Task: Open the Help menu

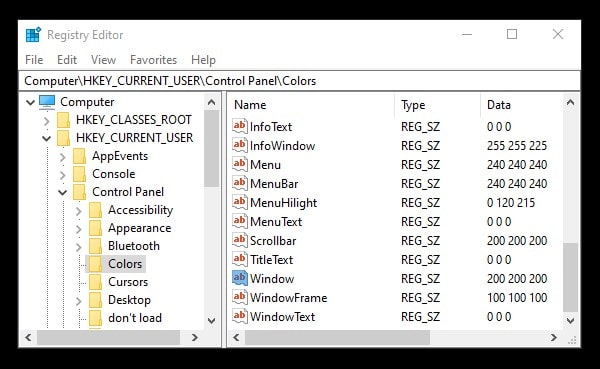Action: point(203,60)
